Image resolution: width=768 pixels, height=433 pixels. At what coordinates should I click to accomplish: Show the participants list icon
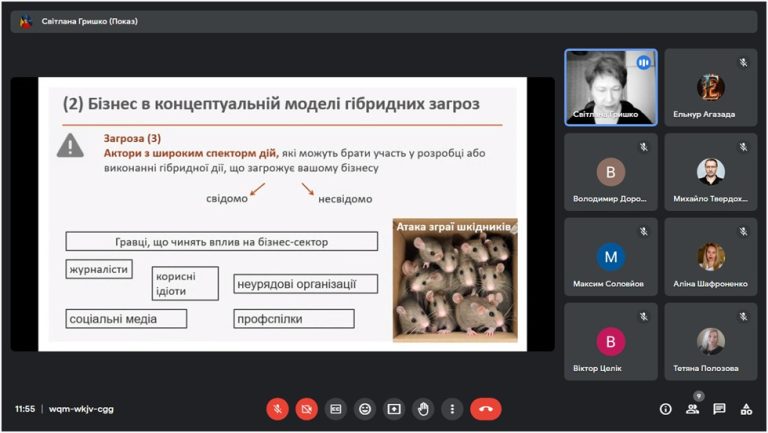click(693, 409)
